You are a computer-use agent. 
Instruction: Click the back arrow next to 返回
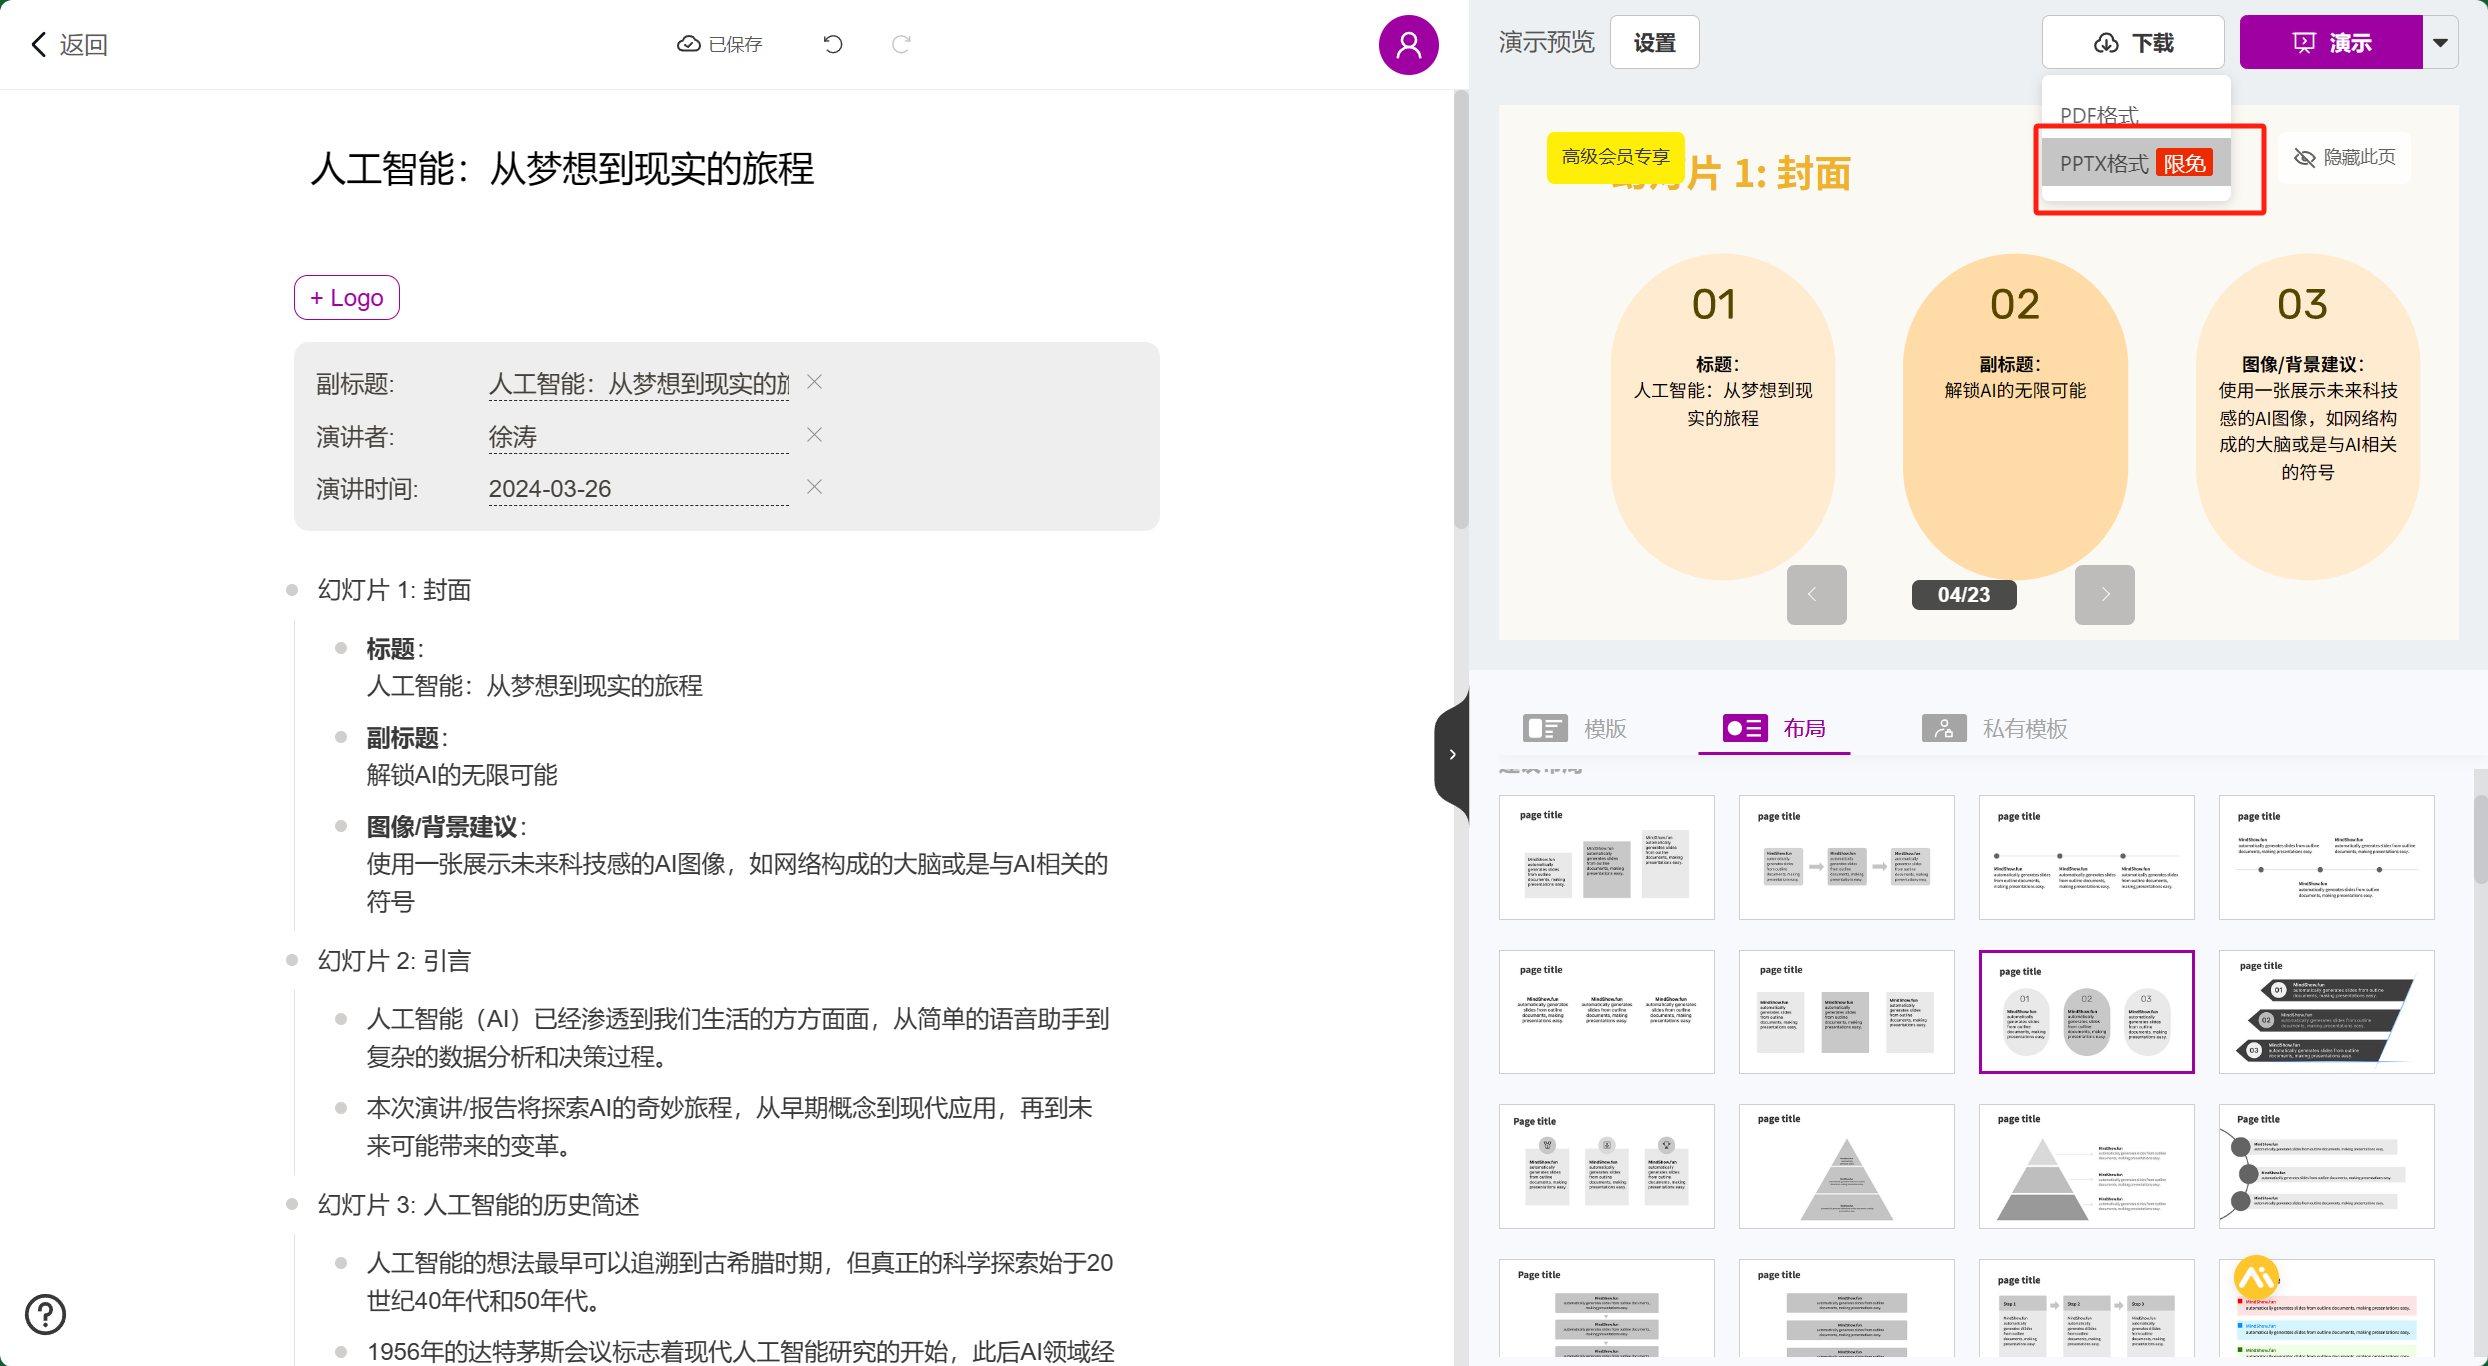pos(38,44)
